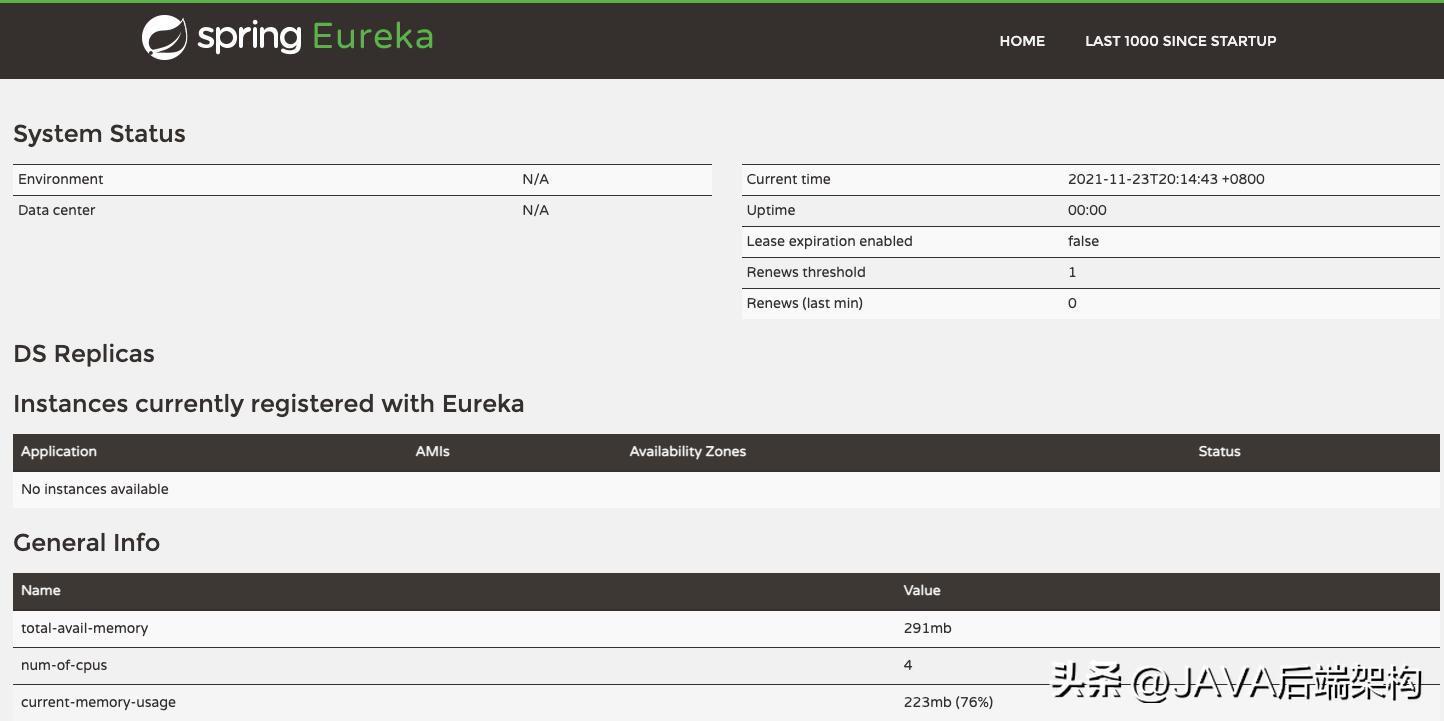The image size is (1444, 721).
Task: Select the Current time value
Action: pyautogui.click(x=1166, y=179)
